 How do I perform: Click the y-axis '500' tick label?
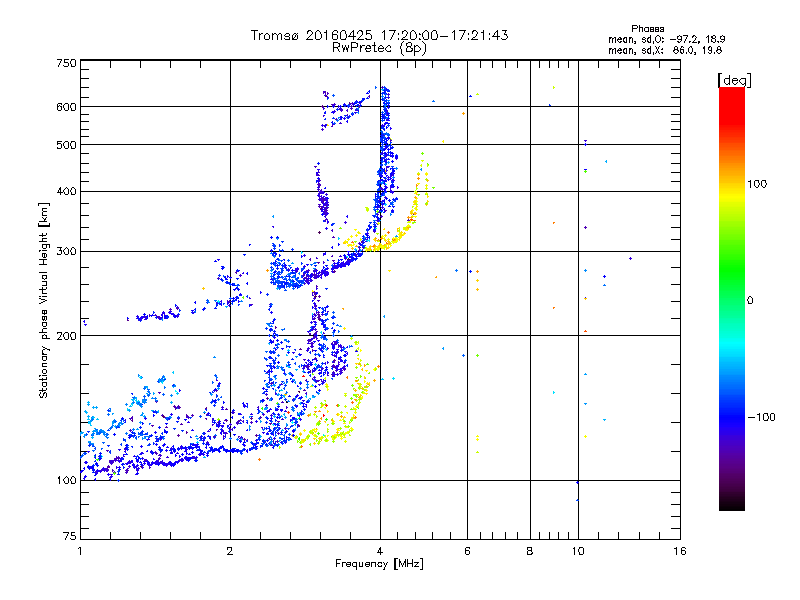pyautogui.click(x=66, y=145)
